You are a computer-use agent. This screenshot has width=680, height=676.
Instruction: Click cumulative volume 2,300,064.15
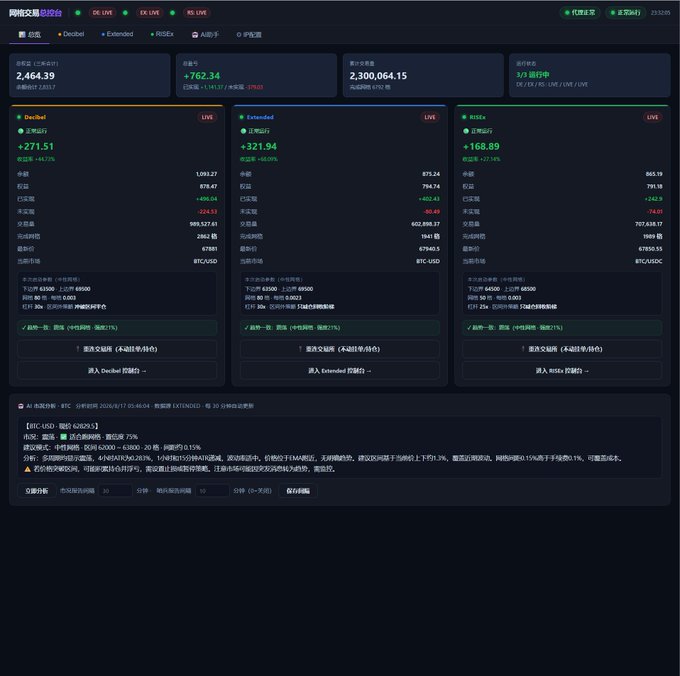point(378,76)
